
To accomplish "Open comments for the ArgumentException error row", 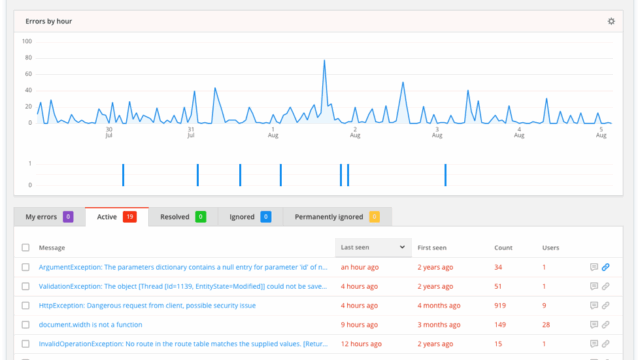I will coord(594,267).
